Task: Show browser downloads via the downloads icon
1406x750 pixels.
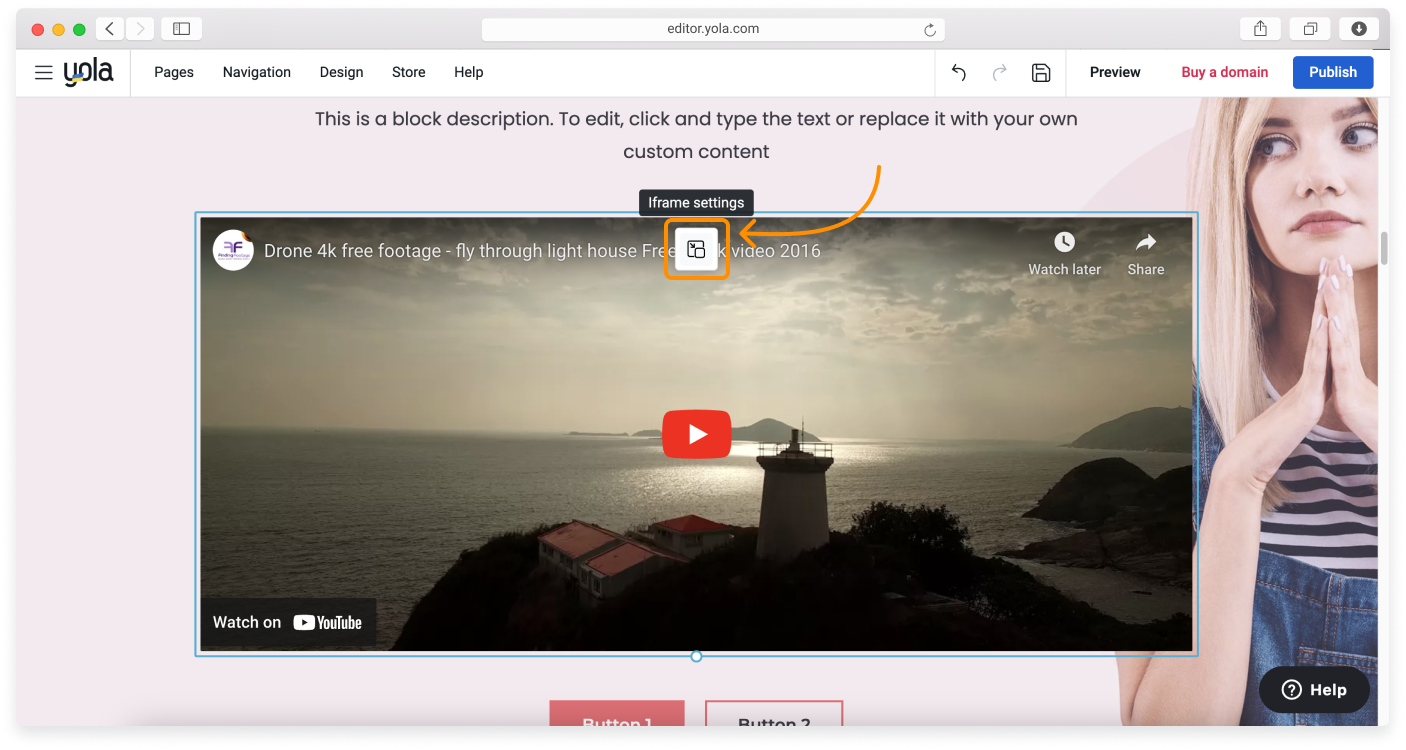Action: [x=1359, y=28]
